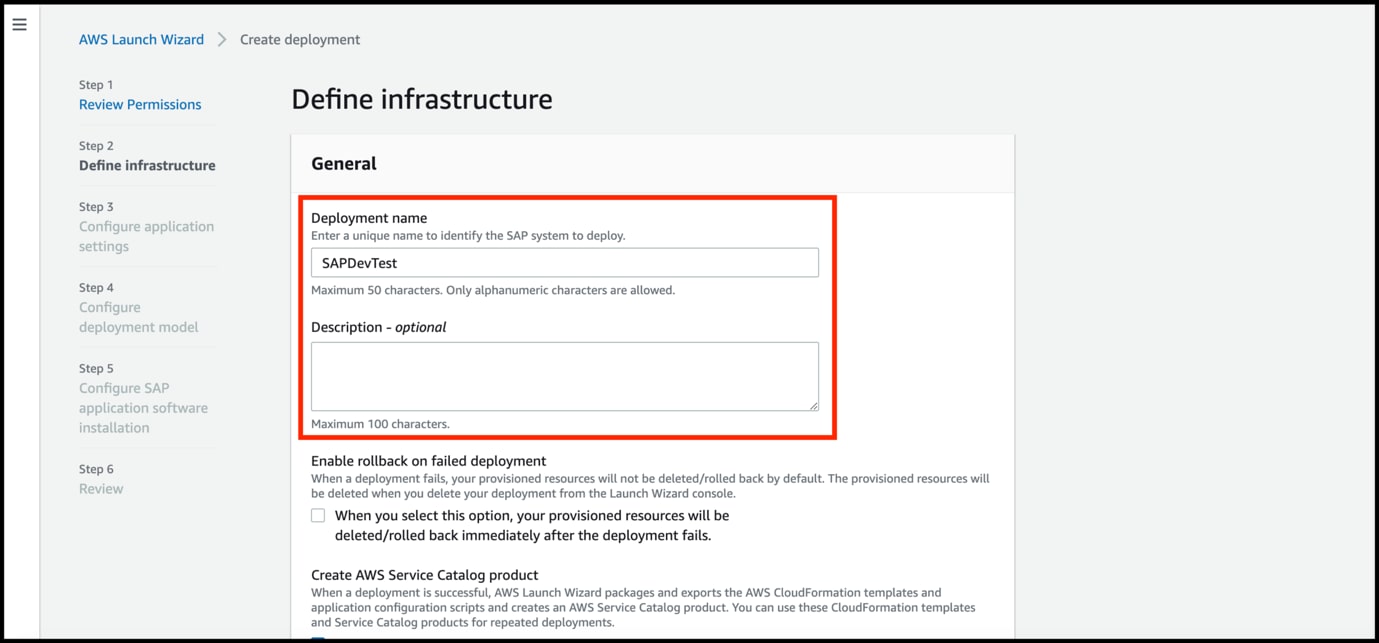This screenshot has width=1379, height=643.
Task: Open the navigation sidebar hamburger menu
Action: (20, 24)
